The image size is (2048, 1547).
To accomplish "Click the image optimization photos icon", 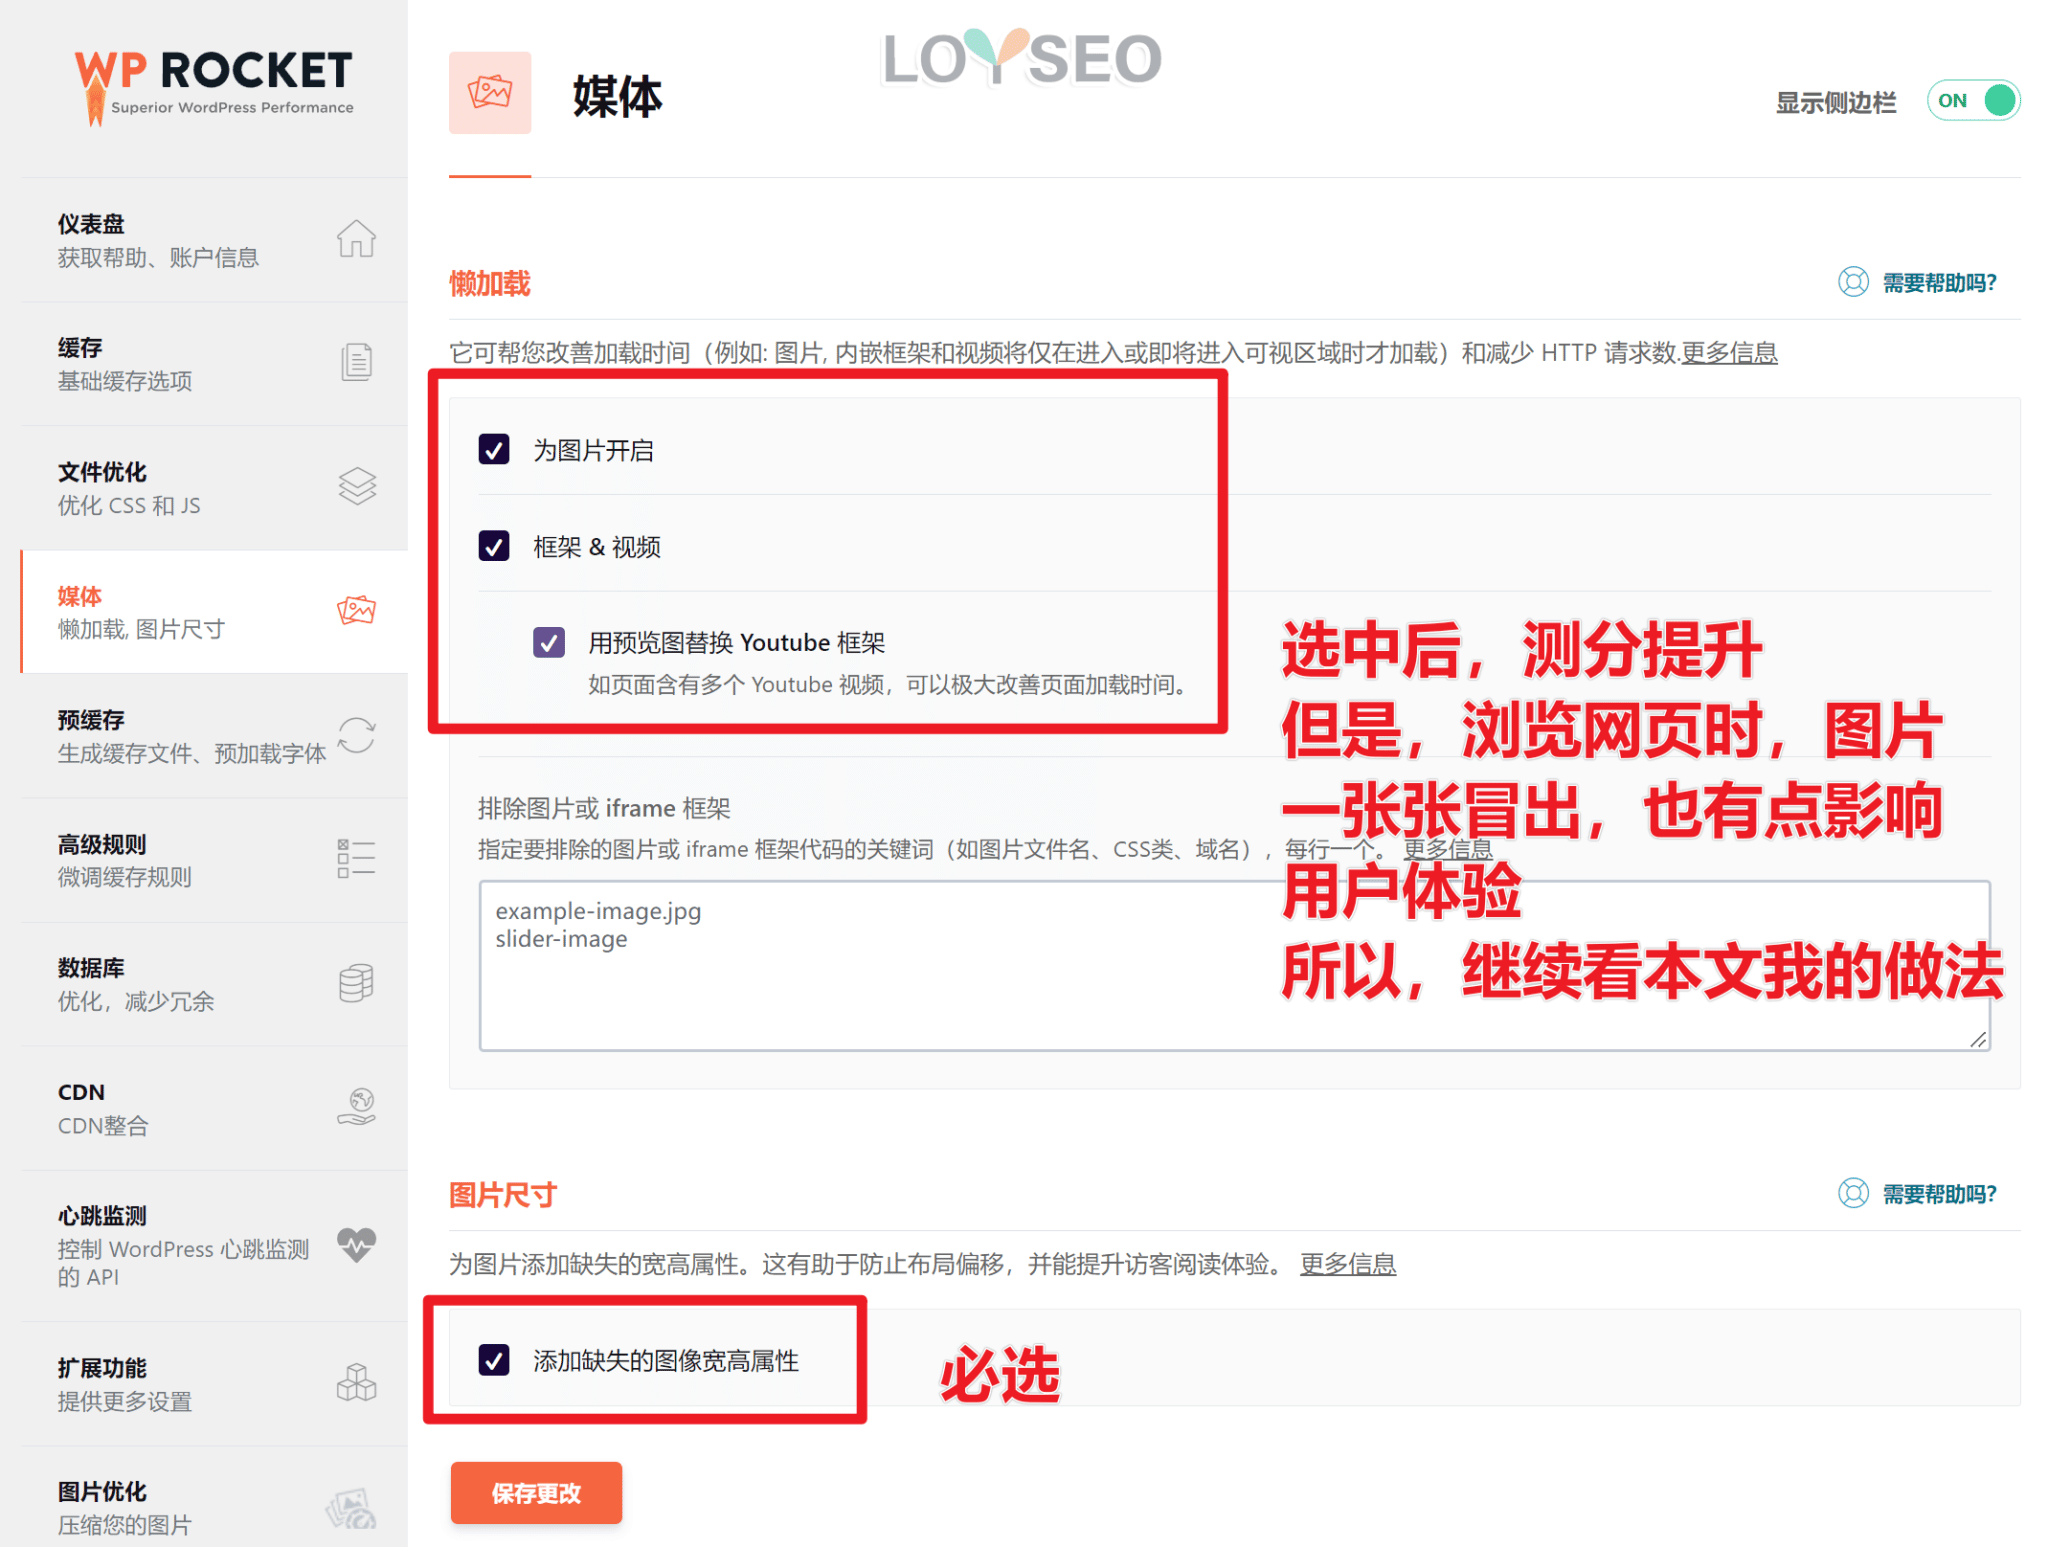I will pos(351,1508).
